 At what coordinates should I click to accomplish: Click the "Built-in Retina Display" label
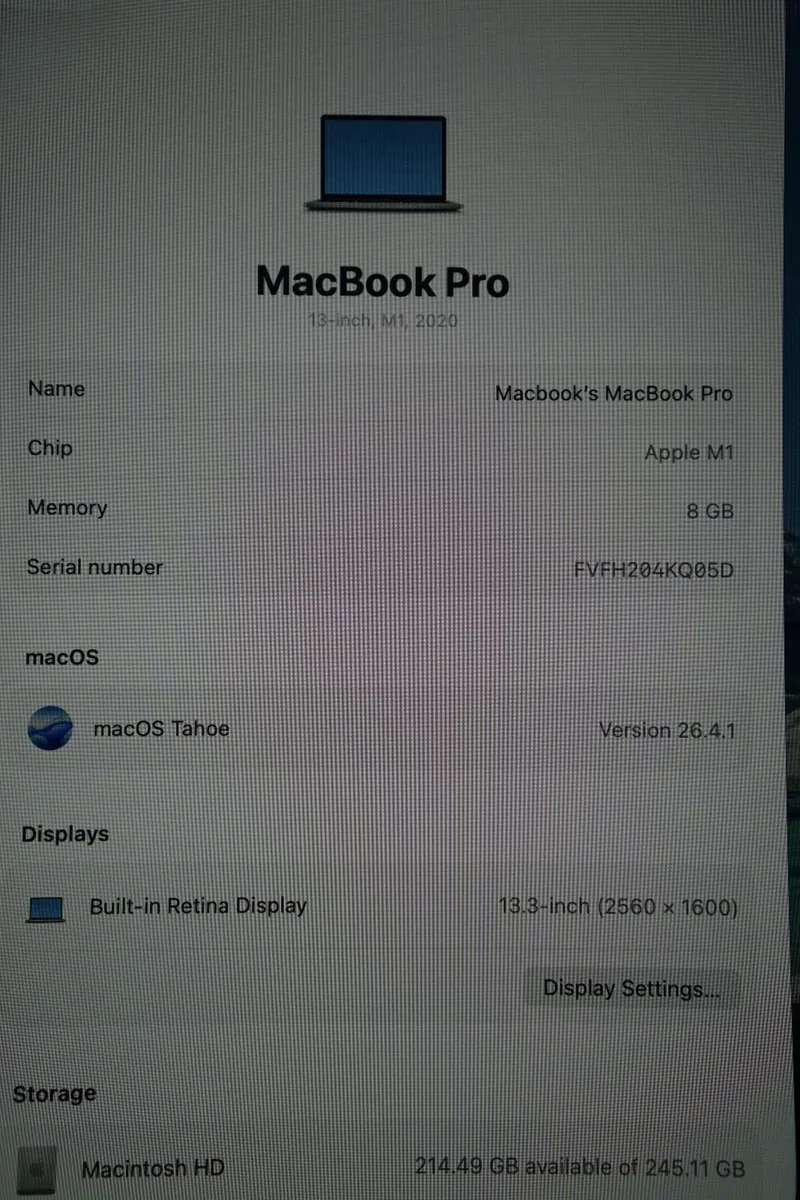point(198,907)
